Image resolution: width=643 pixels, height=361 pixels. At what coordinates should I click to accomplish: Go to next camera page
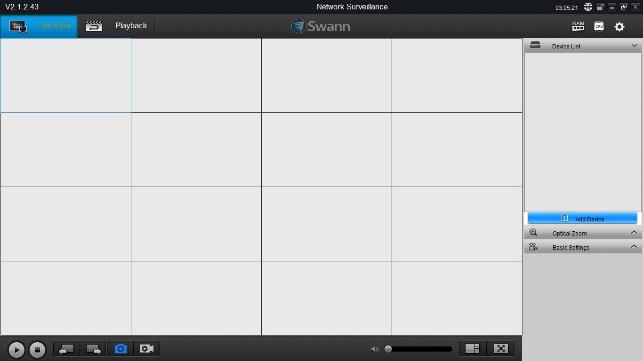[93, 349]
